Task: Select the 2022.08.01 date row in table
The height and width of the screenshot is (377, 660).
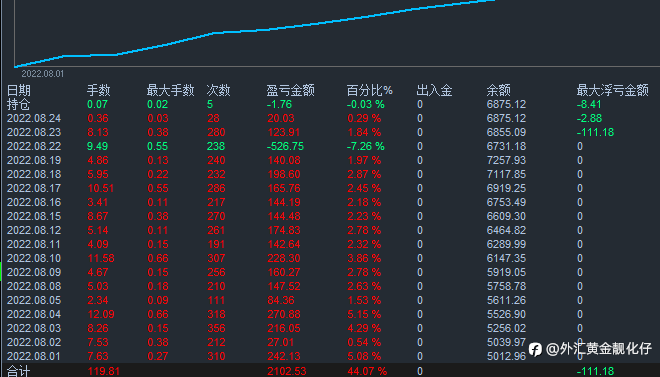Action: coord(34,356)
